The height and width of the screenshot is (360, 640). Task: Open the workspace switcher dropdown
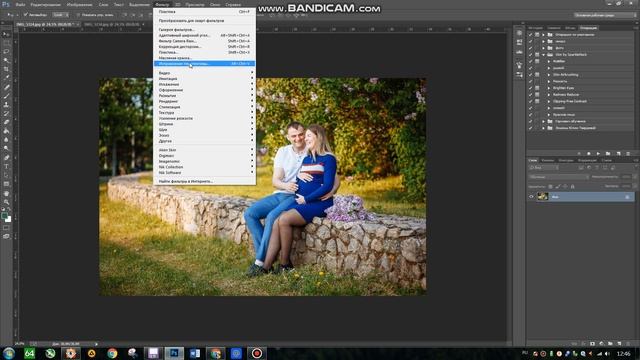pyautogui.click(x=605, y=15)
